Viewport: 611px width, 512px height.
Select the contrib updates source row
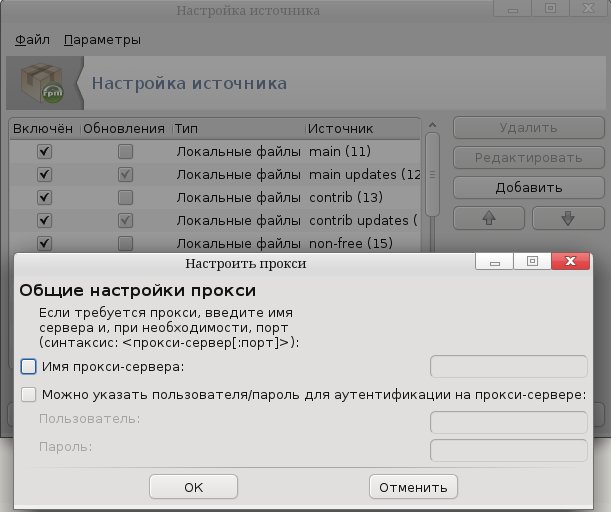point(215,221)
